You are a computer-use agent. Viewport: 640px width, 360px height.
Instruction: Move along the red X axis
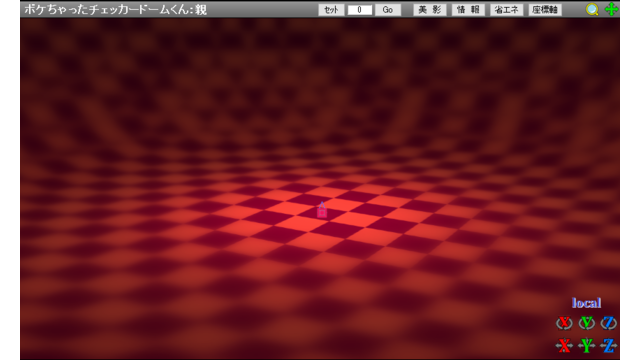point(564,345)
